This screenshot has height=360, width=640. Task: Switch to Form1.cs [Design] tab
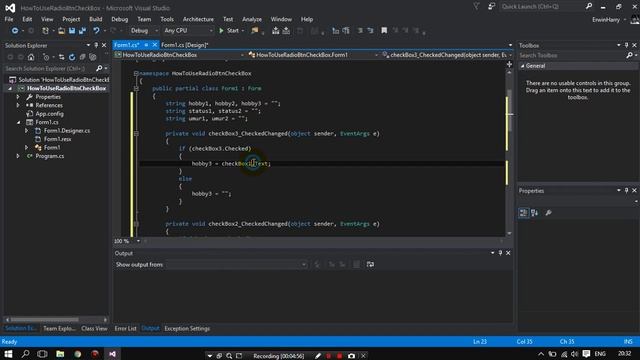[184, 45]
